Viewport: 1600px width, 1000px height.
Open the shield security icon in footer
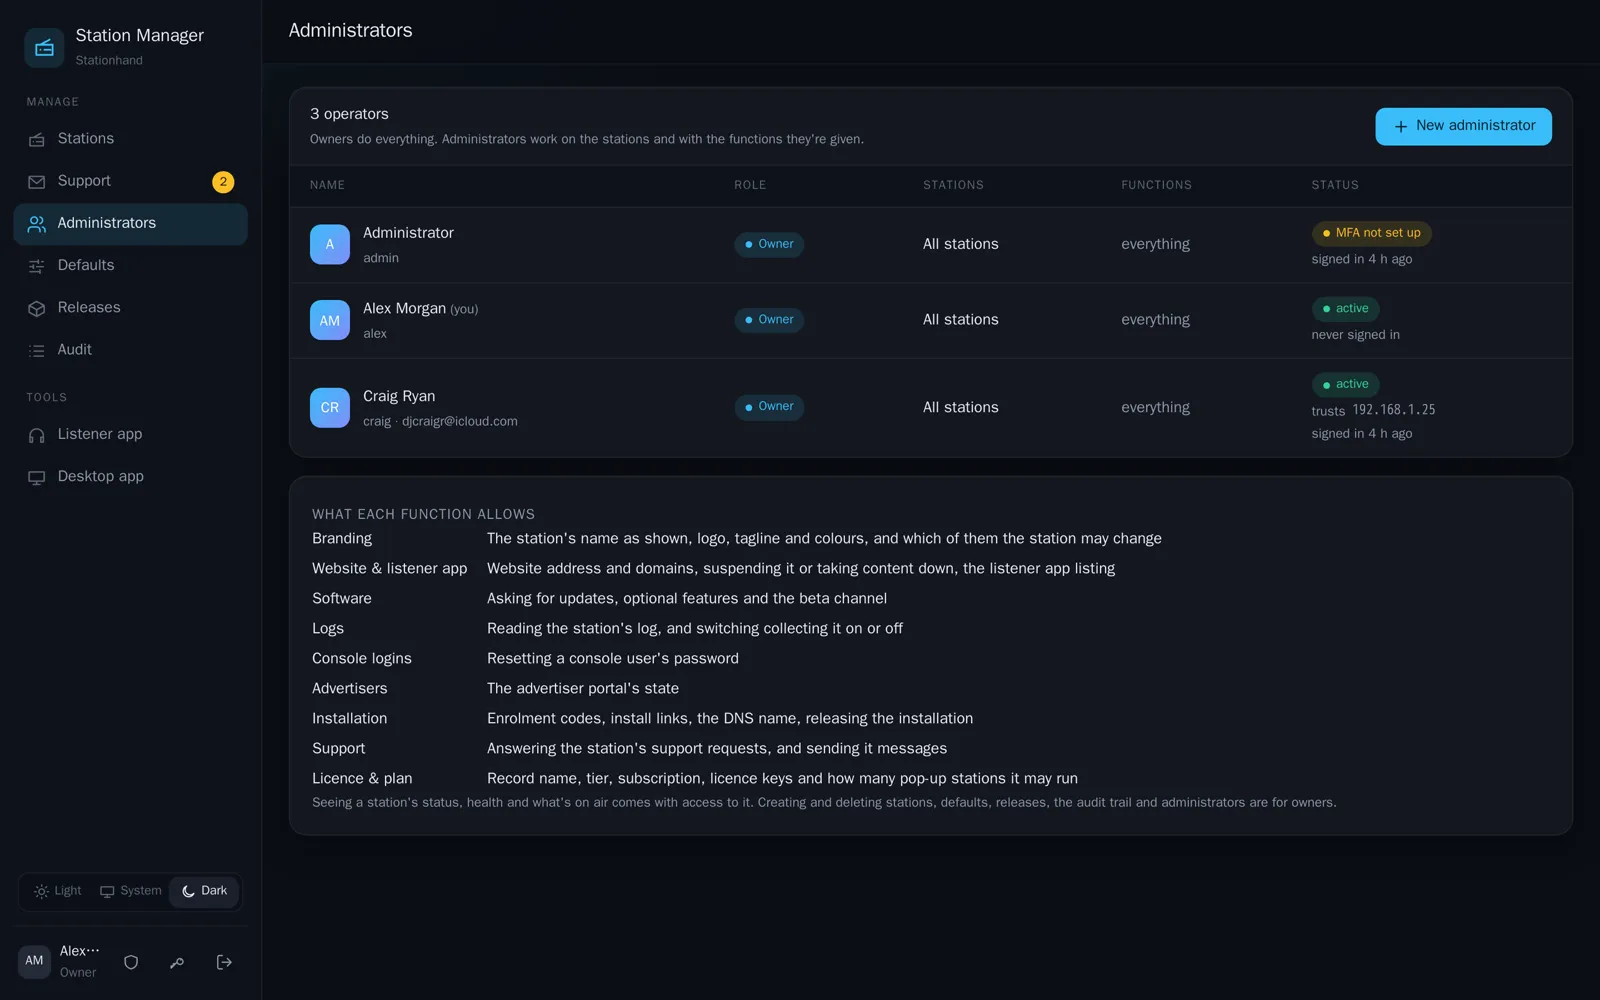coord(131,962)
